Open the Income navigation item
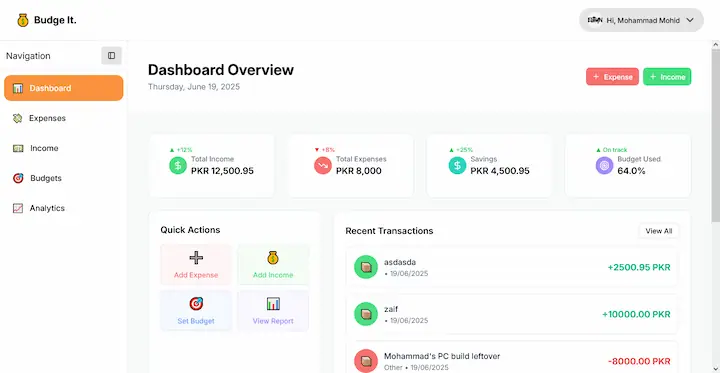The image size is (720, 373). (63, 148)
